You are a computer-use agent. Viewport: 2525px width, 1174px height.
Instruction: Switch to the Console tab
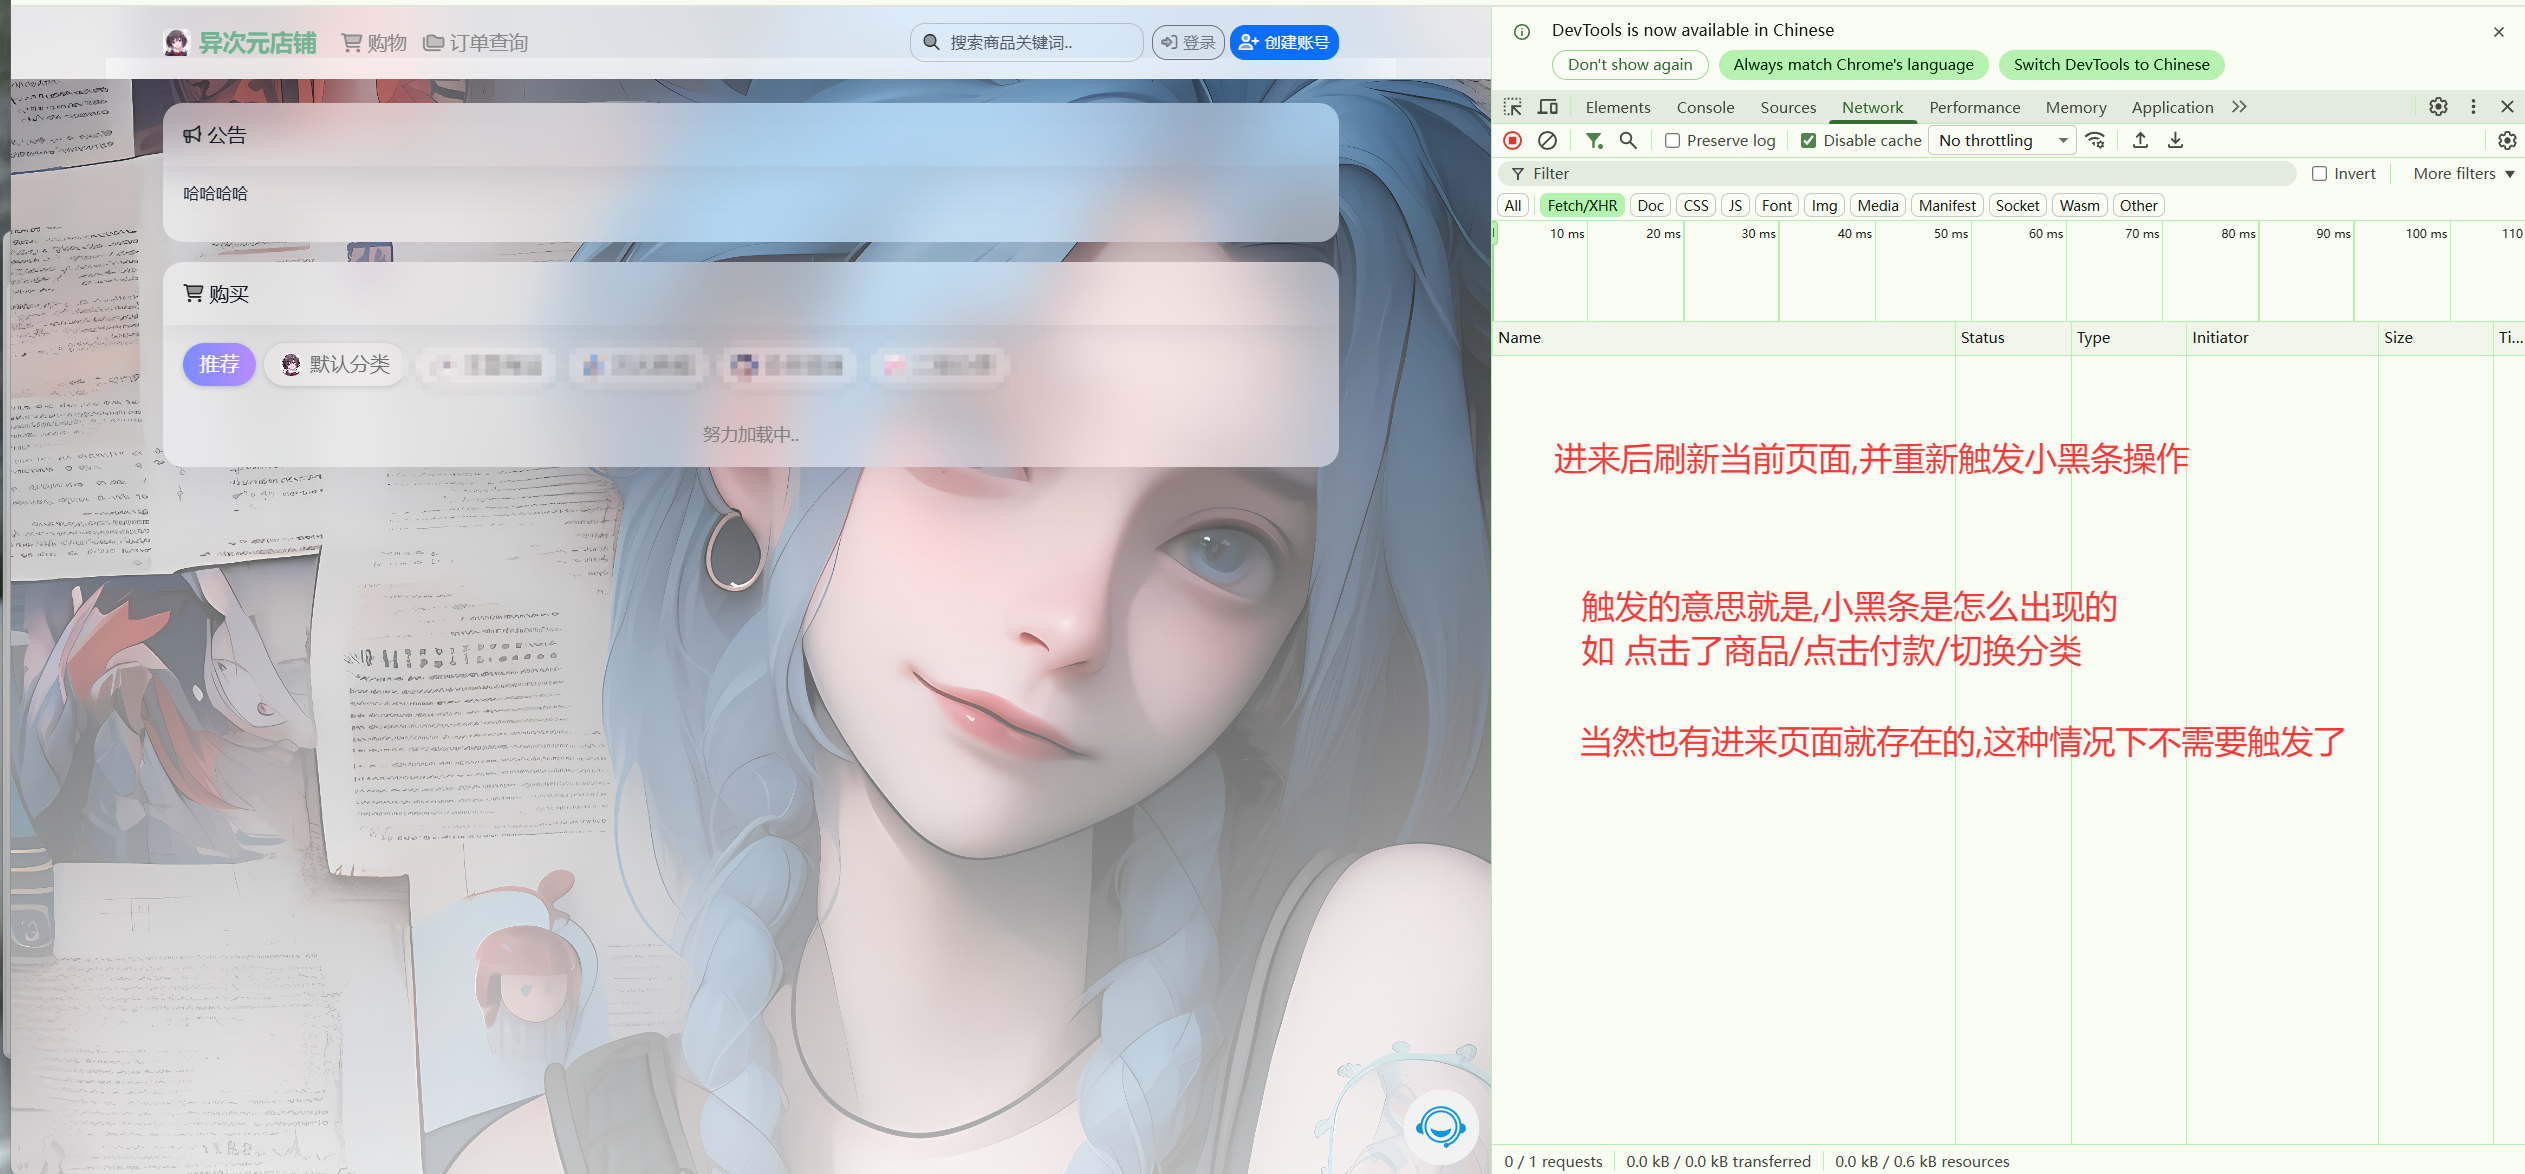pos(1705,107)
